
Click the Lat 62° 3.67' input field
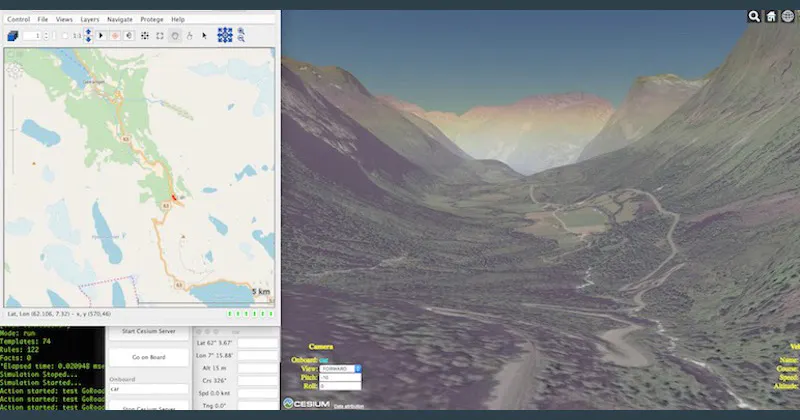tap(258, 343)
